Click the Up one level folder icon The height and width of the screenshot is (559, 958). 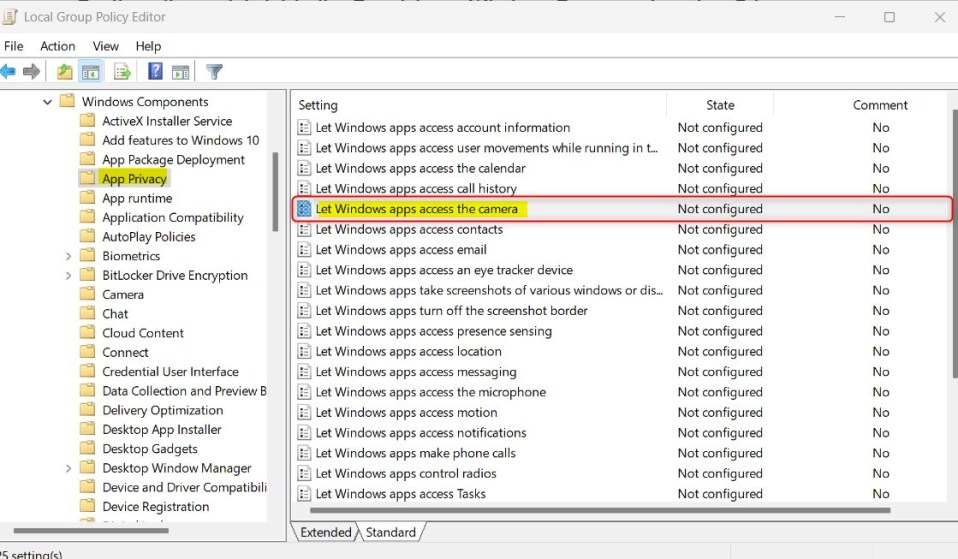[x=64, y=71]
